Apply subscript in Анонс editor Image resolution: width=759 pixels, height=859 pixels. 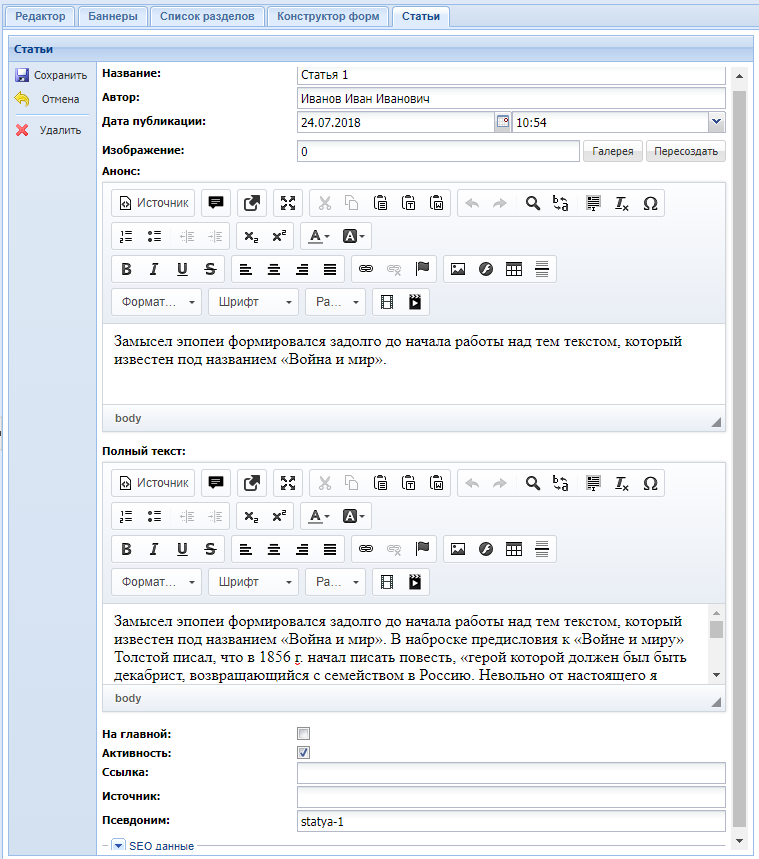point(251,236)
